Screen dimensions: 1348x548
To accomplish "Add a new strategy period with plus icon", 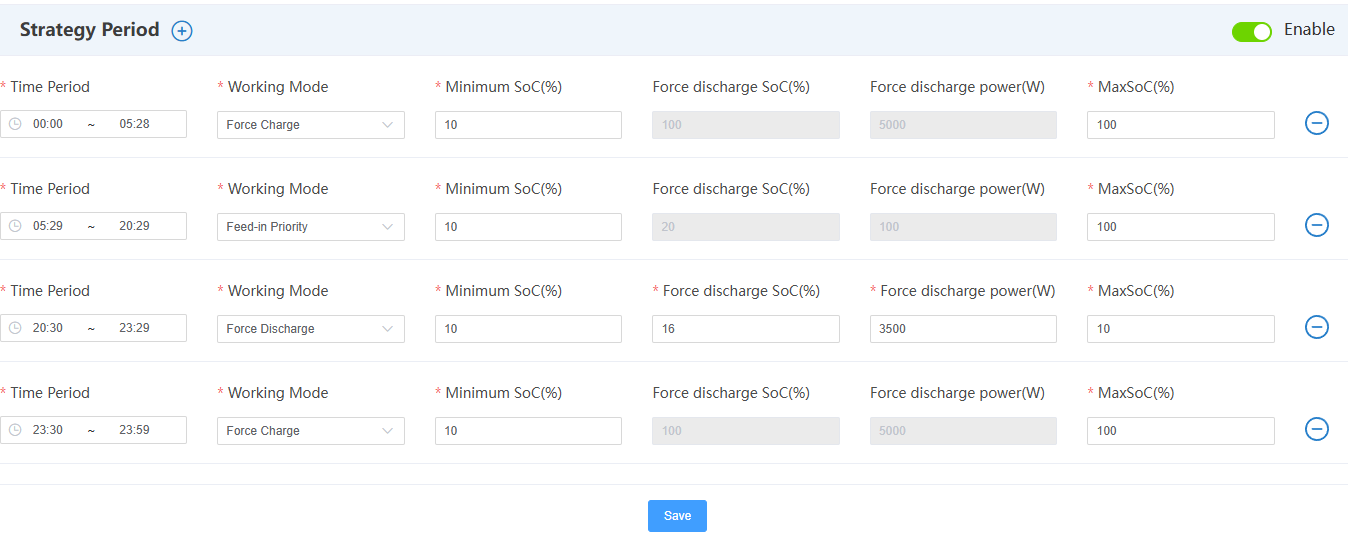I will point(182,31).
